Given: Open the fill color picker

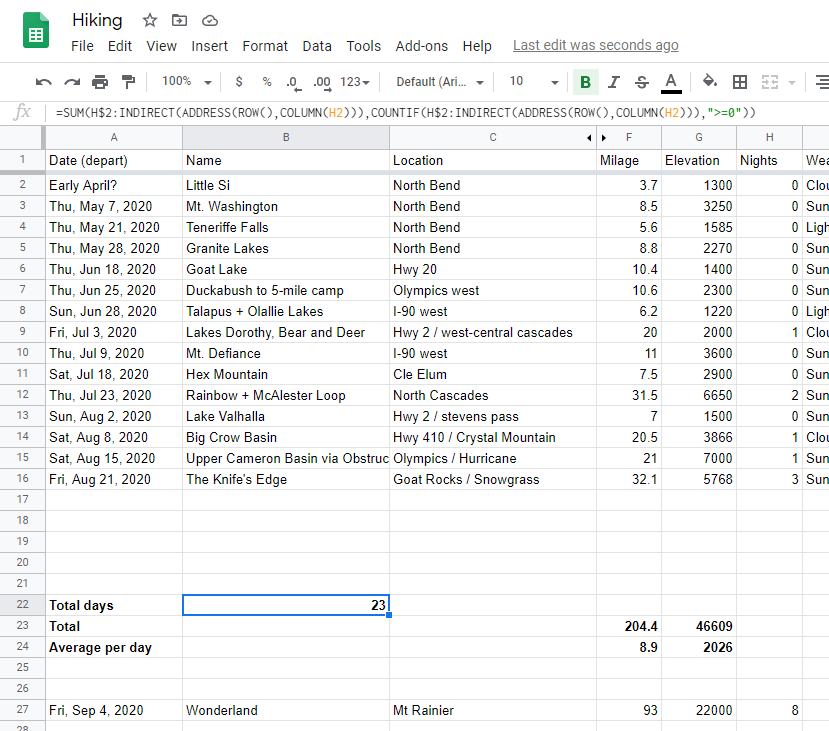Looking at the screenshot, I should [x=709, y=82].
